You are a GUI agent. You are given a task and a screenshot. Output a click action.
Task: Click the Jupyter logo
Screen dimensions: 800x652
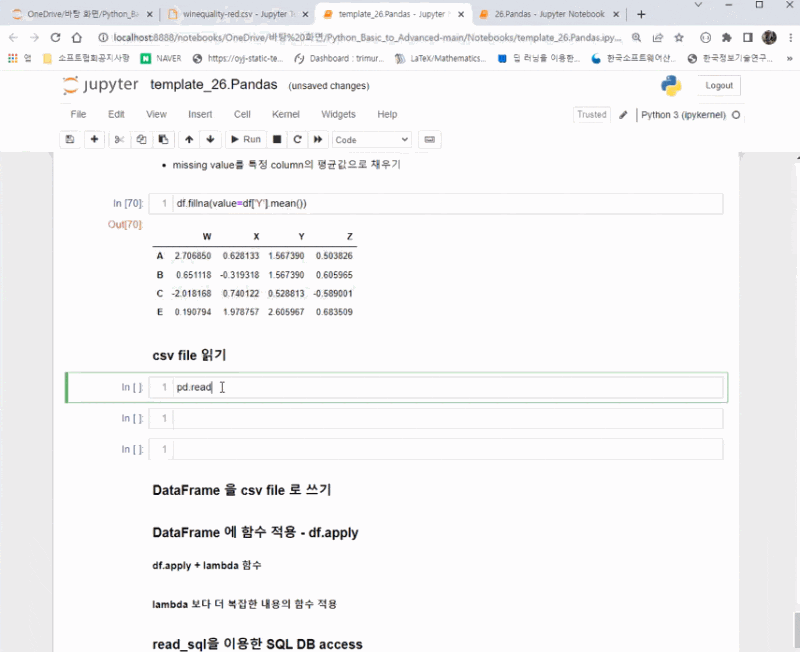click(x=101, y=85)
